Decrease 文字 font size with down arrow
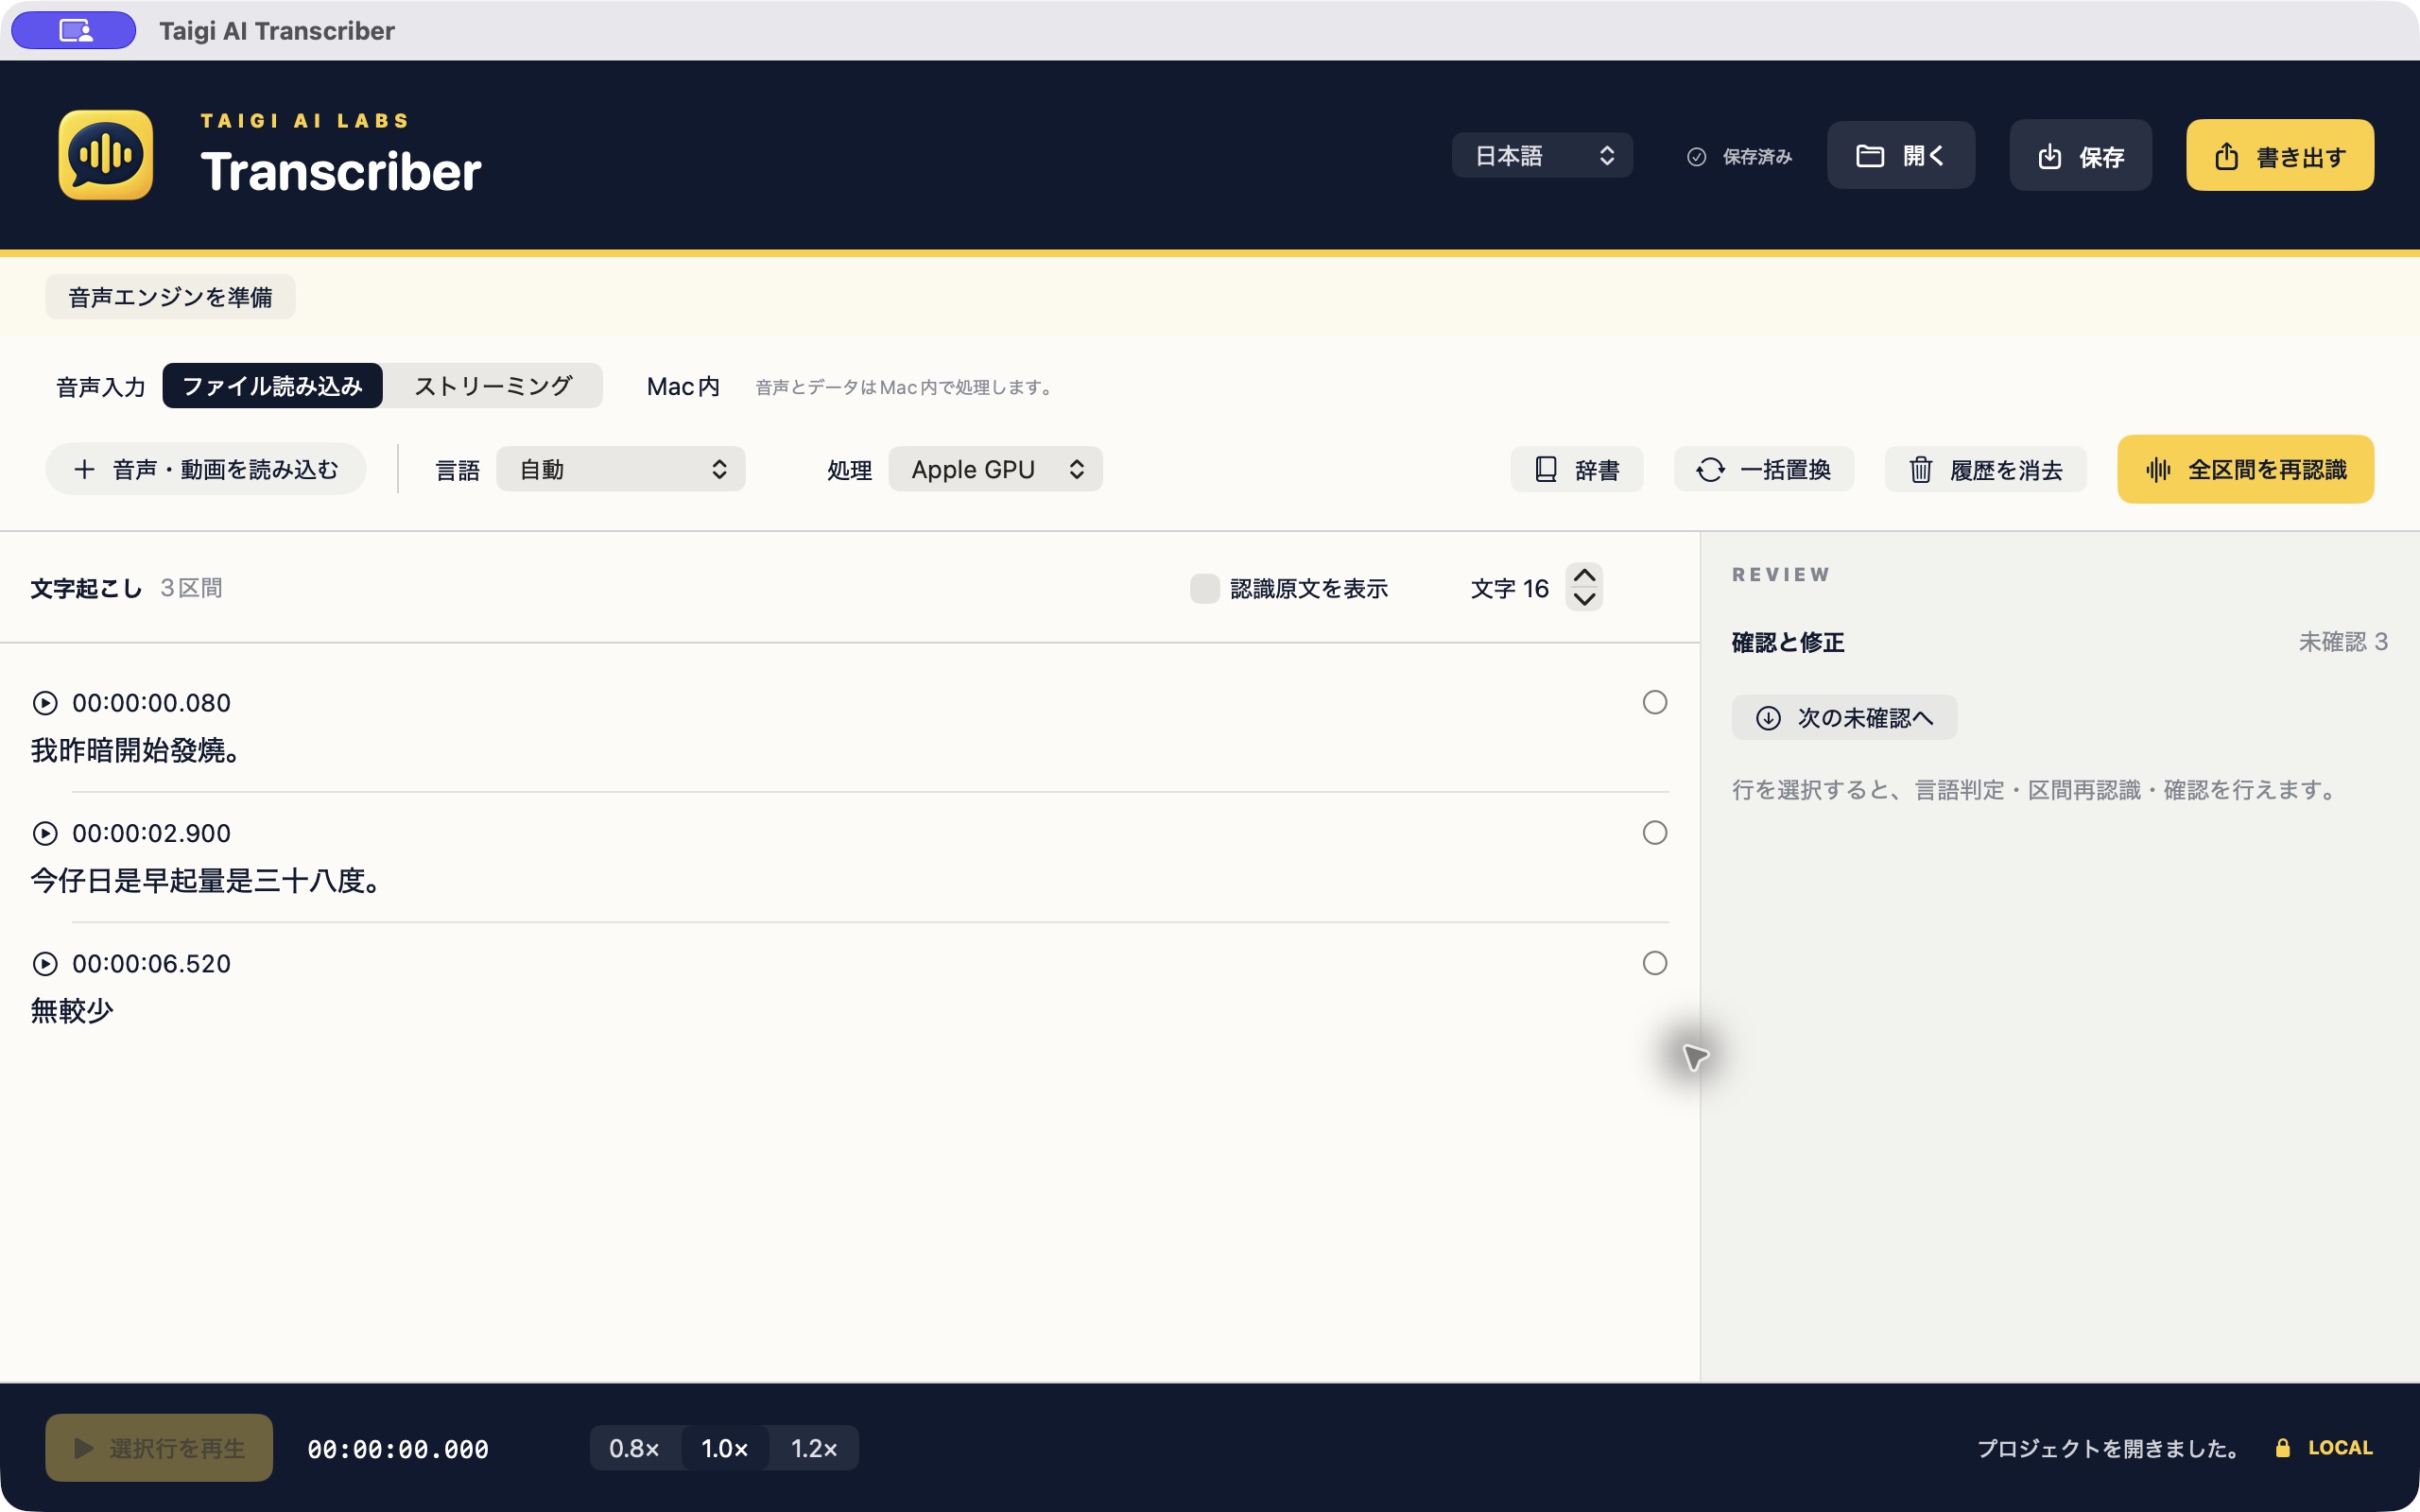The width and height of the screenshot is (2420, 1512). pyautogui.click(x=1584, y=599)
